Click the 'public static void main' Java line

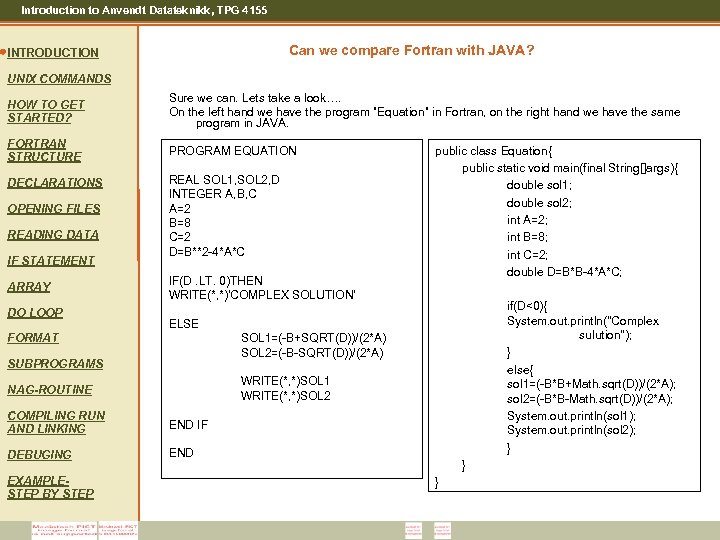(x=570, y=168)
